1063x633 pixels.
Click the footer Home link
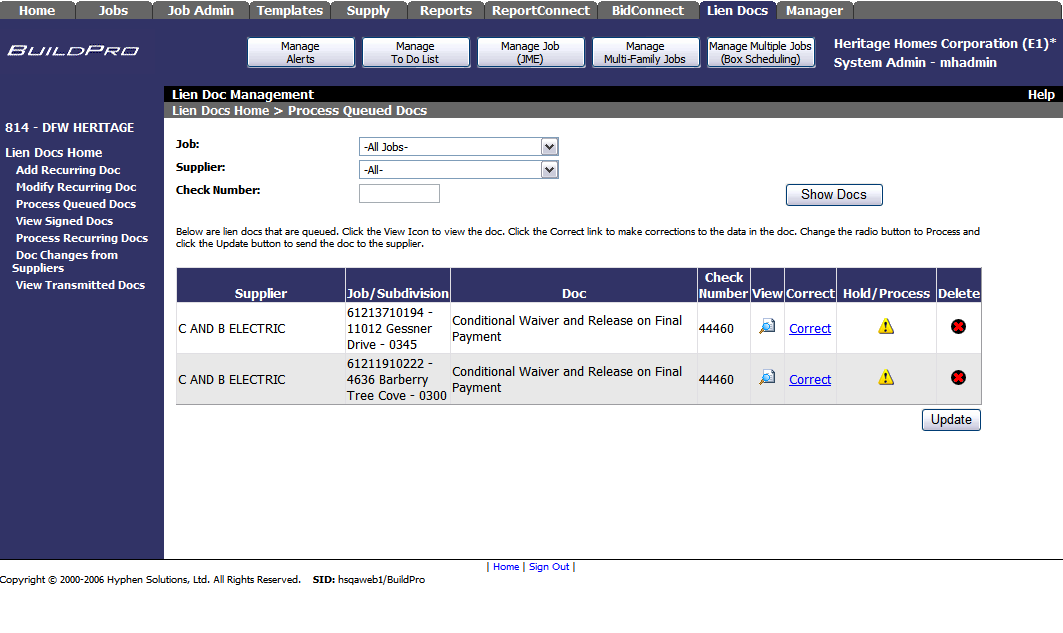click(506, 567)
